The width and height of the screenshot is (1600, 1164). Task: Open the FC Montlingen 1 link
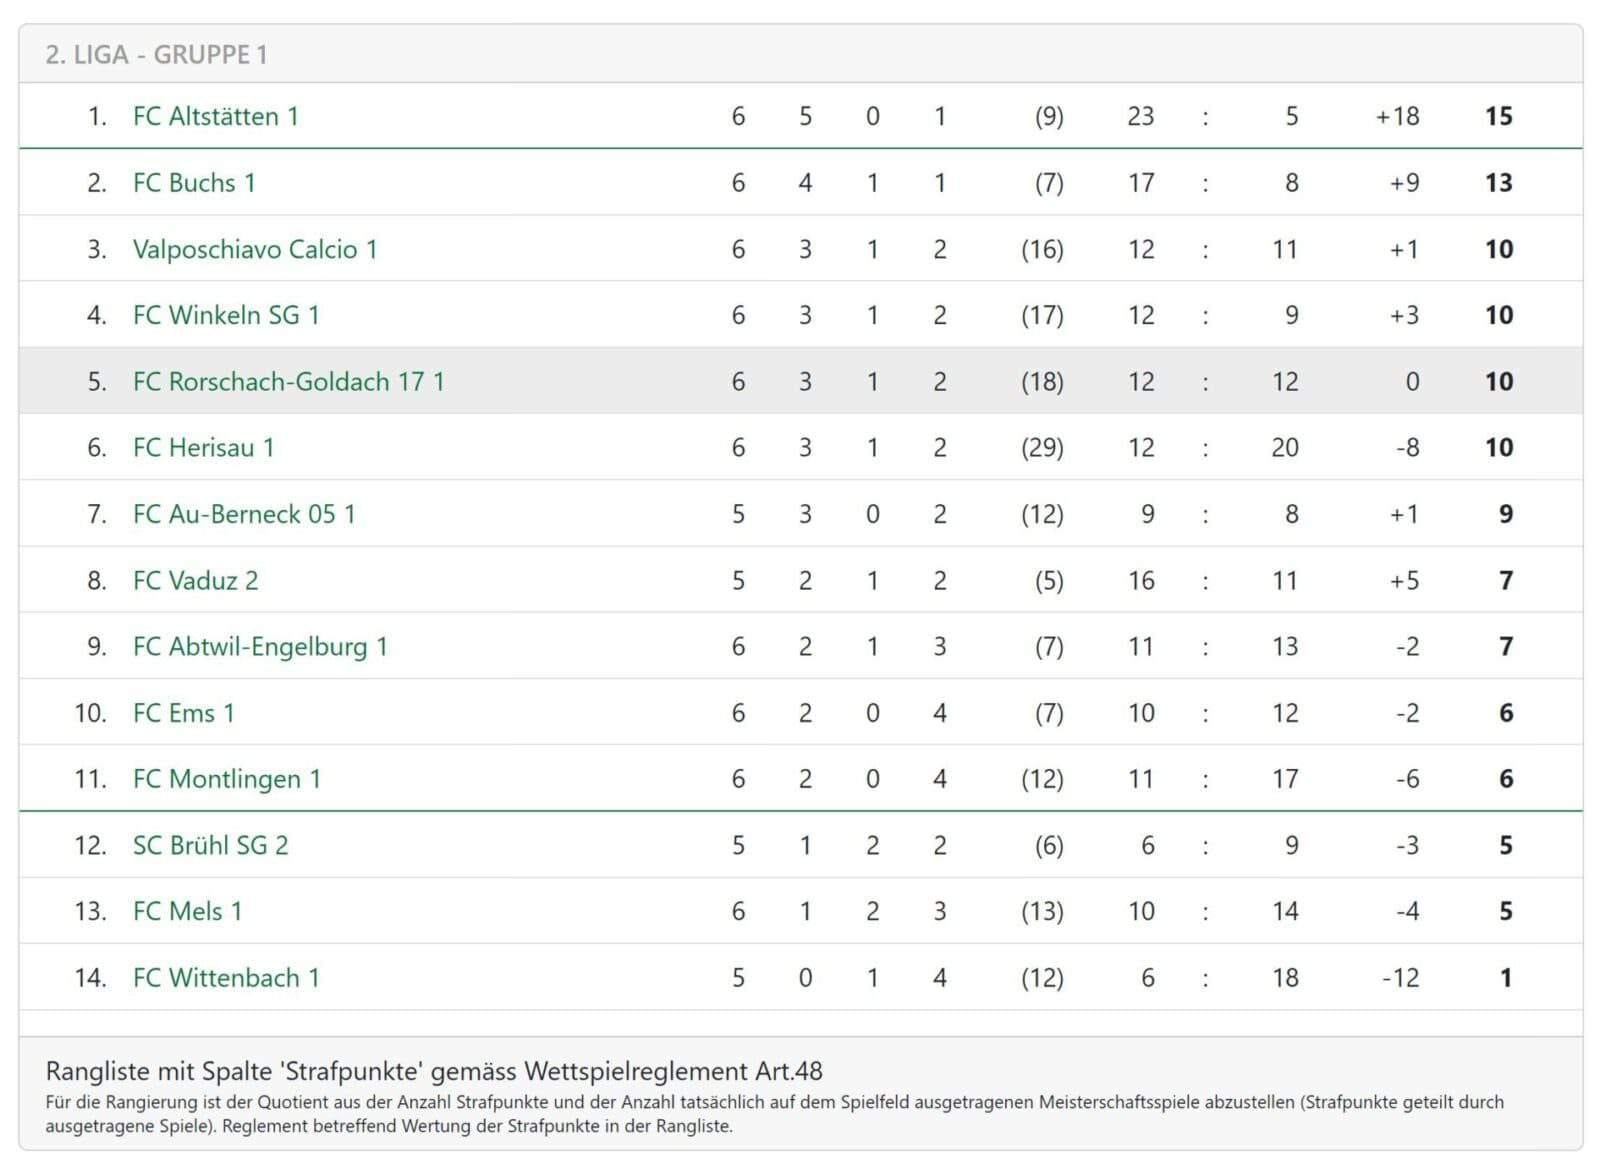227,779
